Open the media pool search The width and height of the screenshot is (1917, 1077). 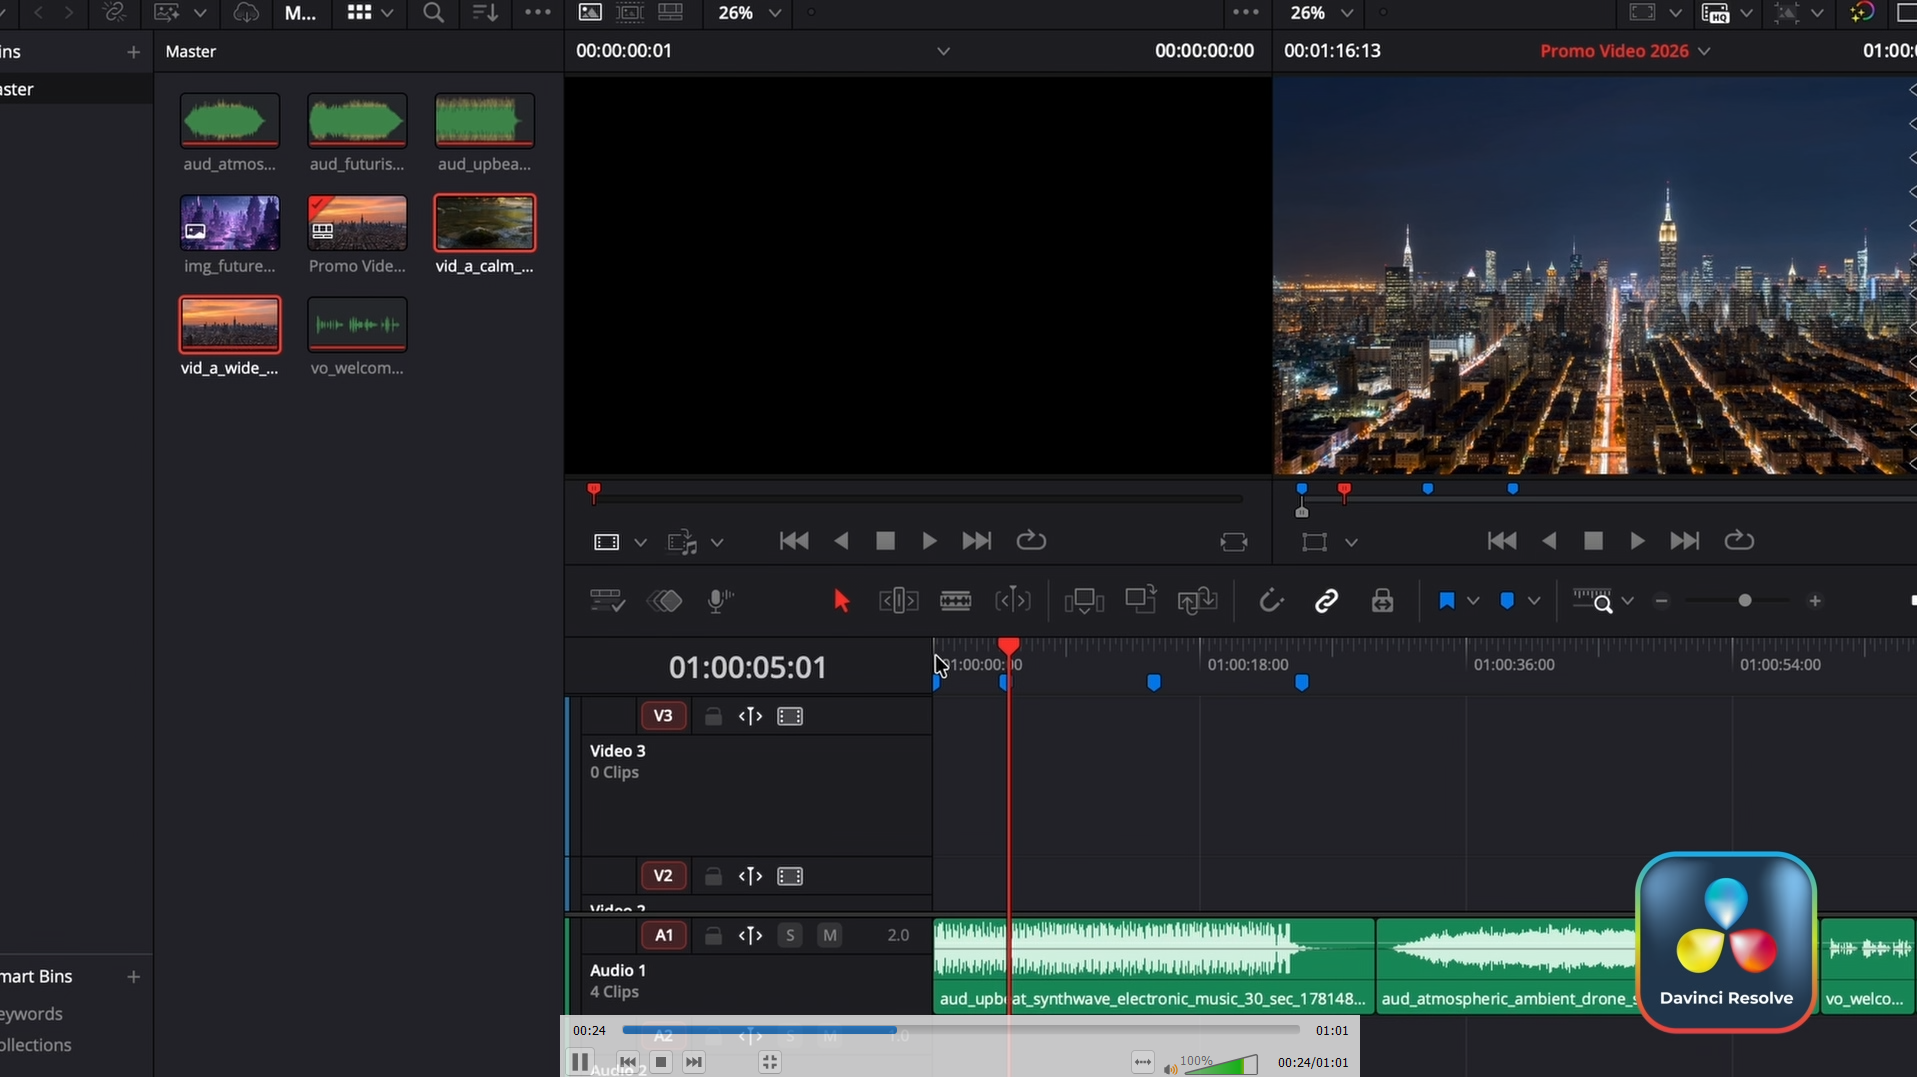pyautogui.click(x=433, y=13)
